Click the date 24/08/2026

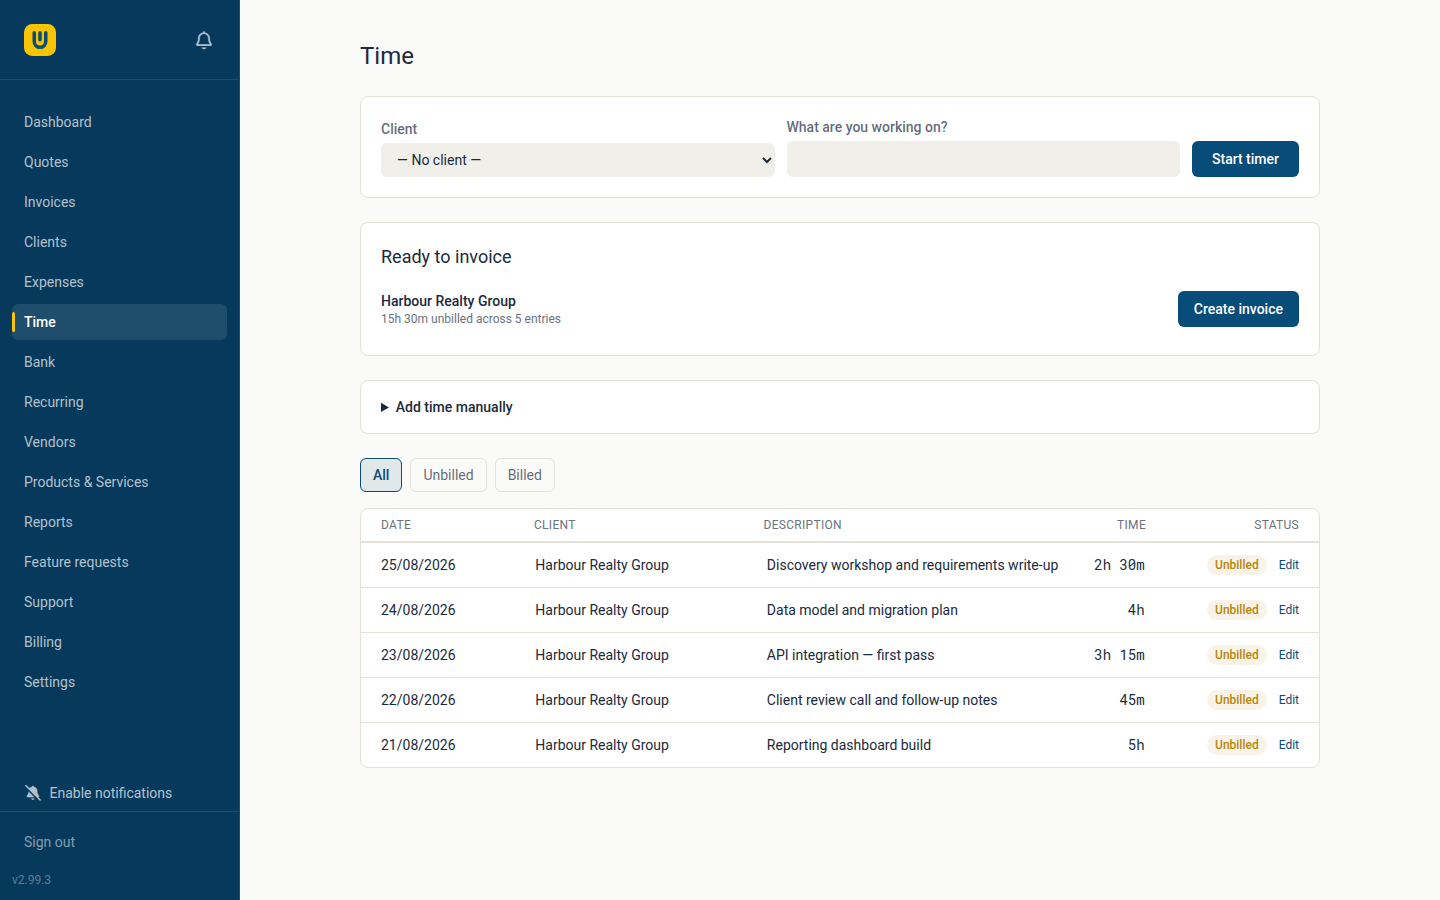pos(418,610)
